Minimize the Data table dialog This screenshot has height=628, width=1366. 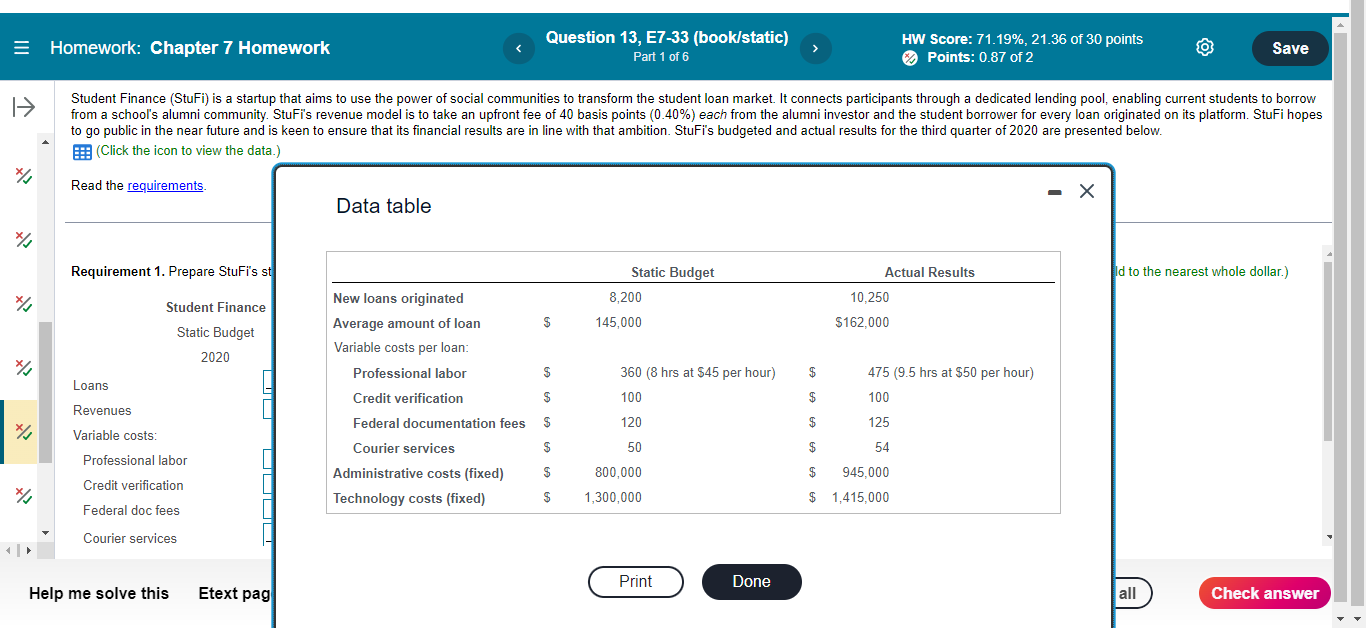pyautogui.click(x=1054, y=191)
